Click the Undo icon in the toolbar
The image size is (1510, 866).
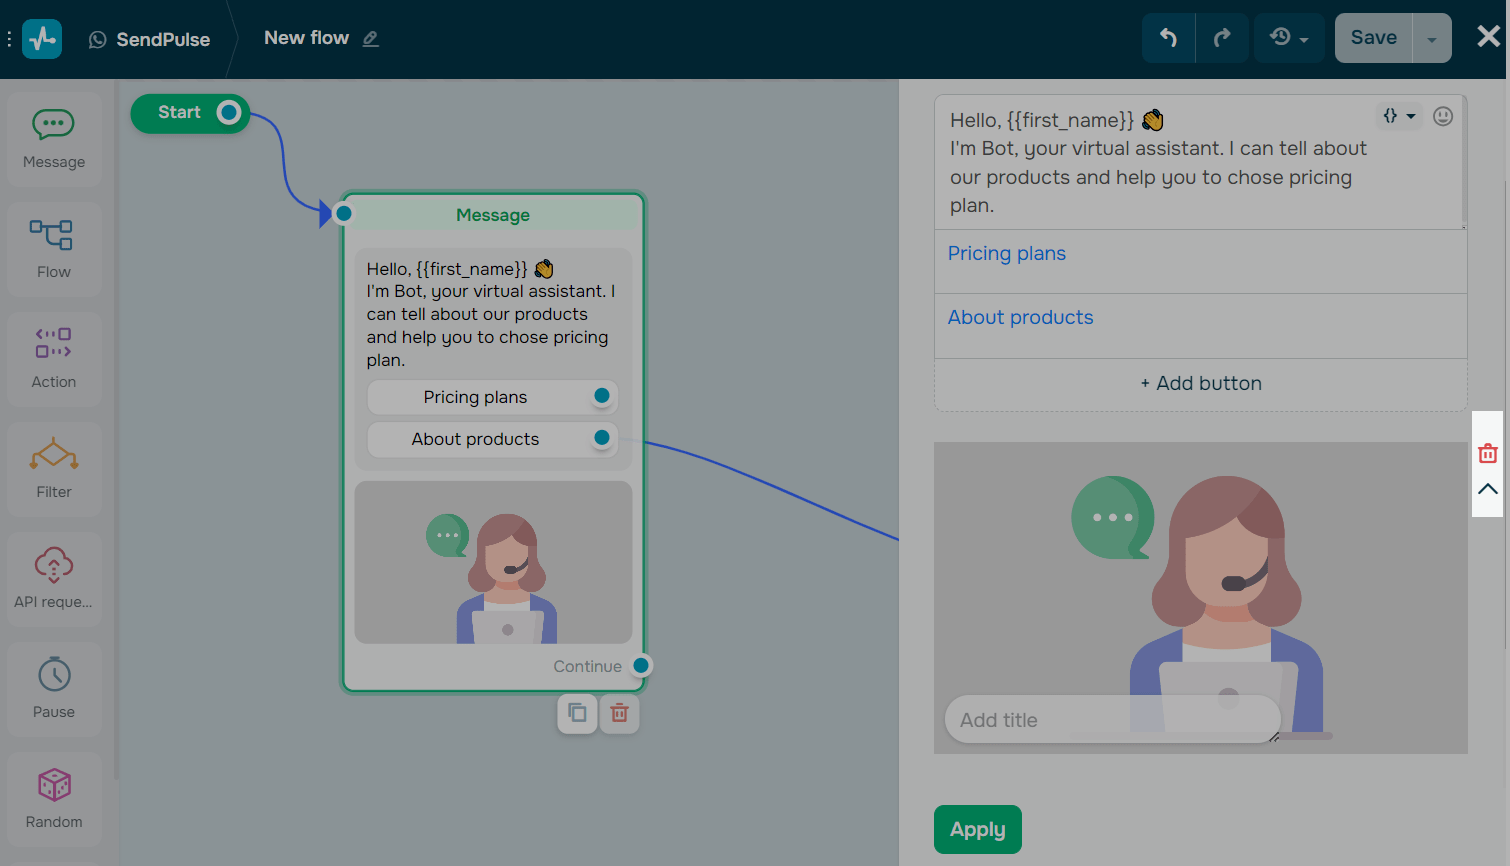(x=1168, y=37)
